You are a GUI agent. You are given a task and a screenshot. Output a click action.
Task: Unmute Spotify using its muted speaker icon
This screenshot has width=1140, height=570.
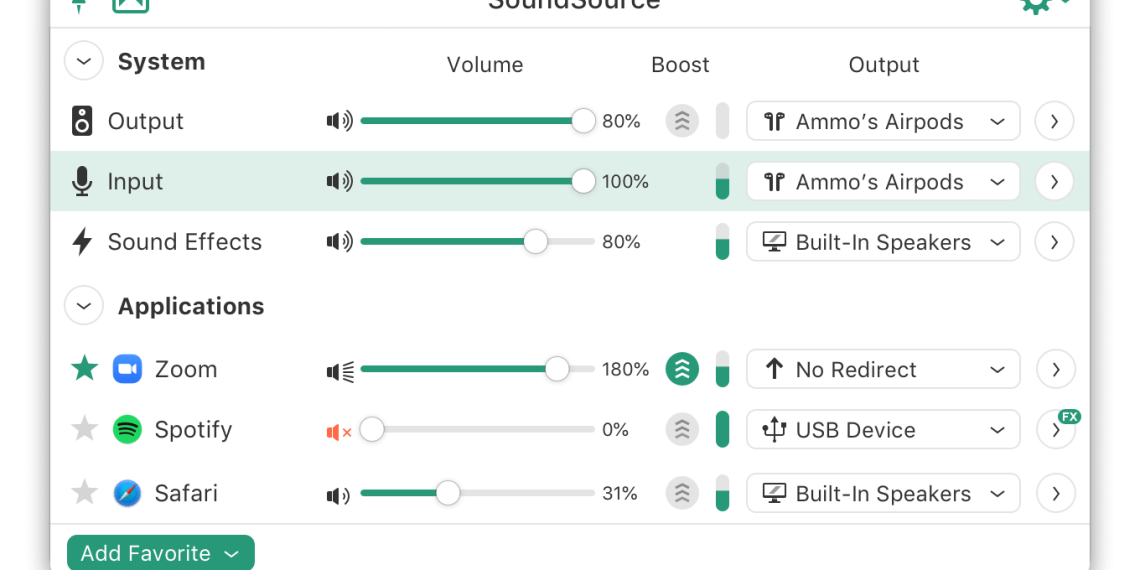coord(339,431)
